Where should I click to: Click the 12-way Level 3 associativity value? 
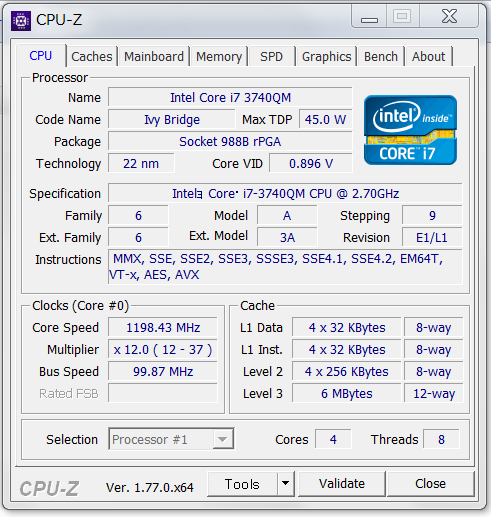[434, 393]
